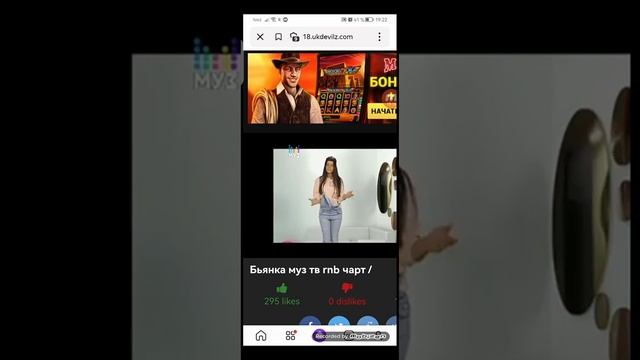
Task: Close the browser tab with X icon
Action: (x=260, y=37)
